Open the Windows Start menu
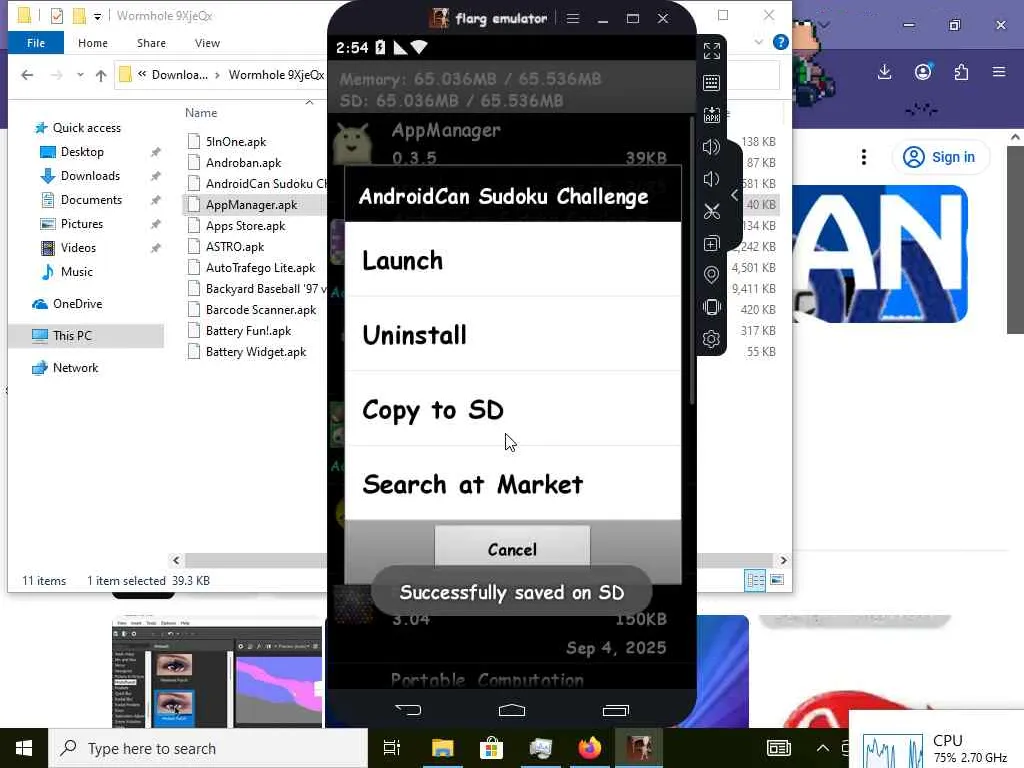Screen dimensions: 1024x768 pyautogui.click(x=24, y=748)
